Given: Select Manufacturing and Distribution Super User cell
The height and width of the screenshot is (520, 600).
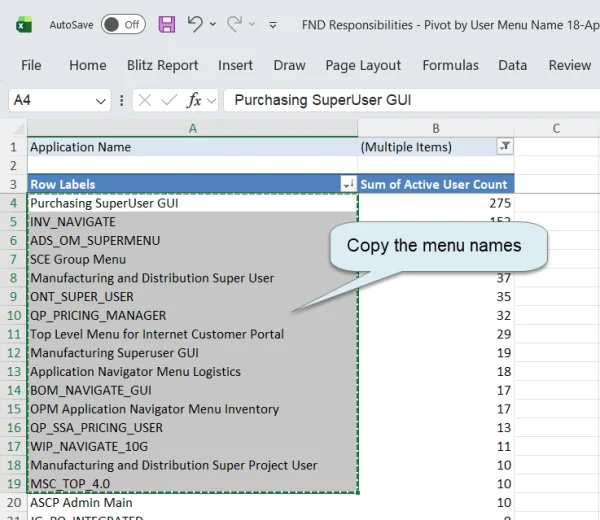Looking at the screenshot, I should click(x=192, y=278).
